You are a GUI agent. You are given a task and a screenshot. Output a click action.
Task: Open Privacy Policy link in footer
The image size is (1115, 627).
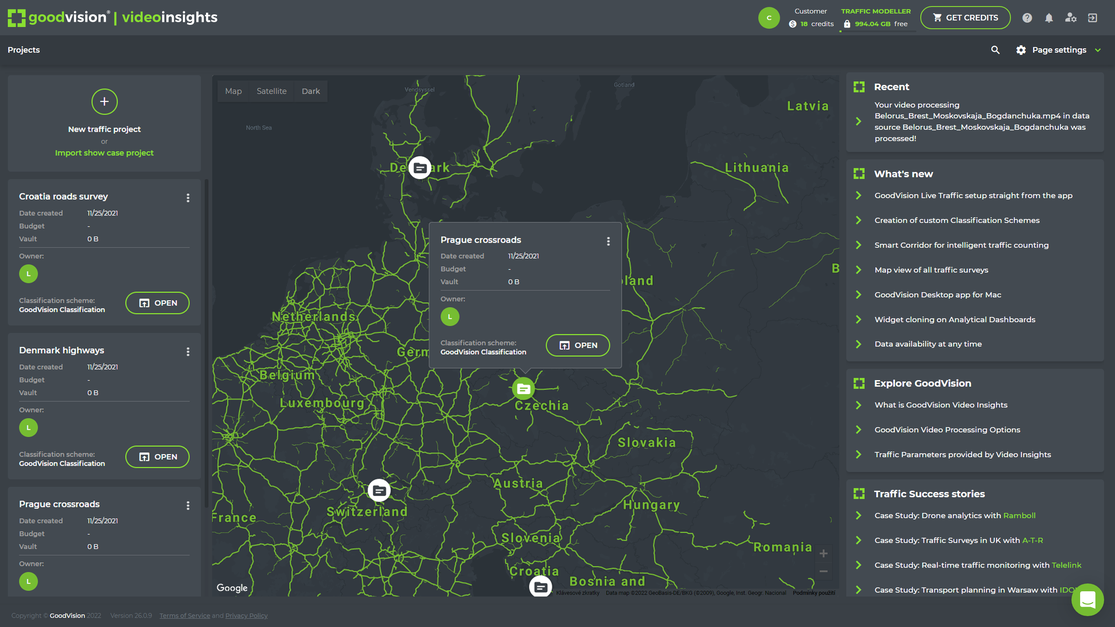coord(247,616)
